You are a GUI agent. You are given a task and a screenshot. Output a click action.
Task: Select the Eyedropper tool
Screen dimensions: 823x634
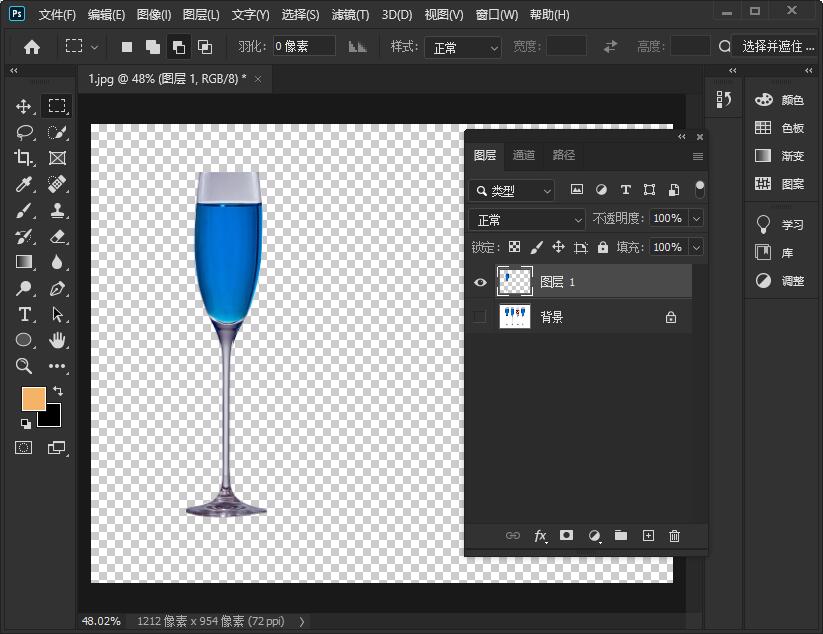[24, 184]
